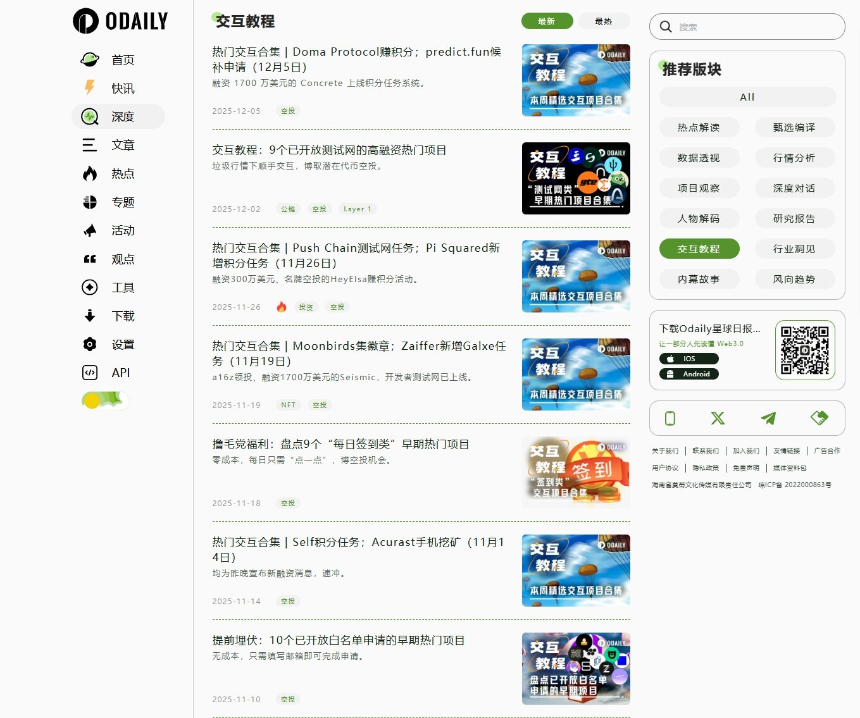Click the search input field
This screenshot has width=860, height=718.
click(x=750, y=27)
